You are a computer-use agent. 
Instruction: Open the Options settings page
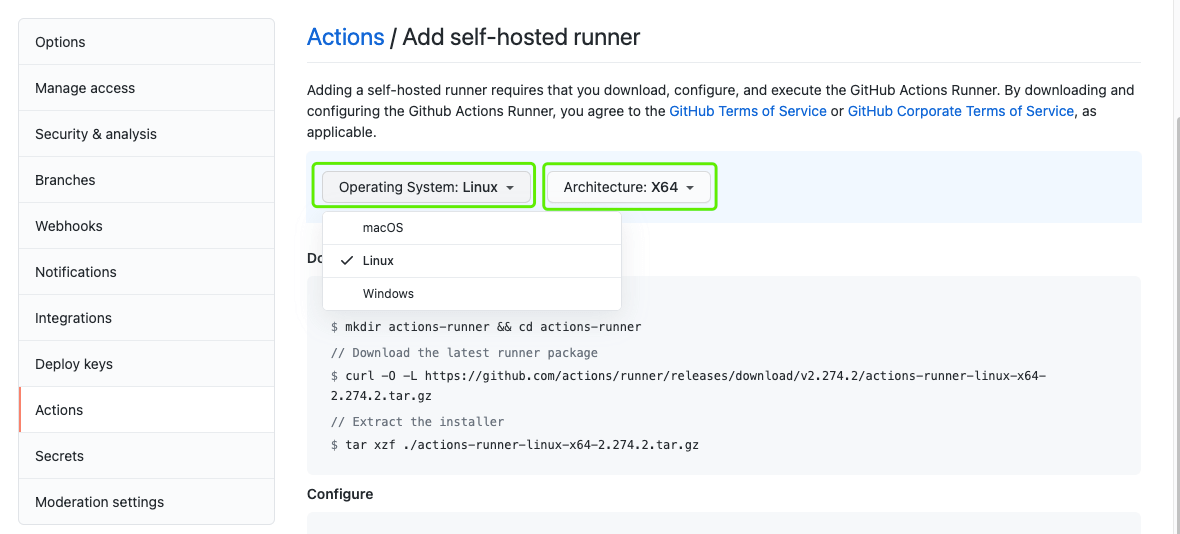(x=147, y=42)
